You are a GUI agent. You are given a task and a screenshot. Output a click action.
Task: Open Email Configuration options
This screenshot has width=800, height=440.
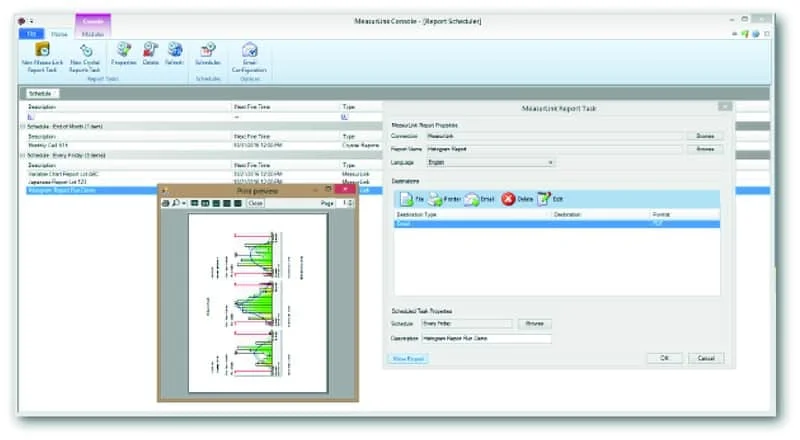pos(249,57)
